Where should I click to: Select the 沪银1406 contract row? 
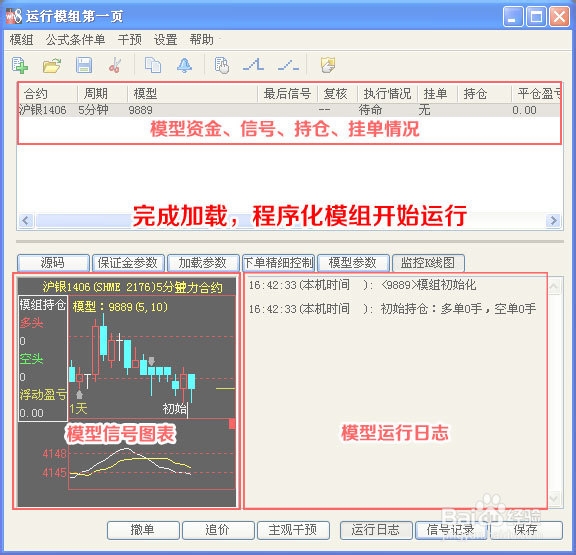289,110
